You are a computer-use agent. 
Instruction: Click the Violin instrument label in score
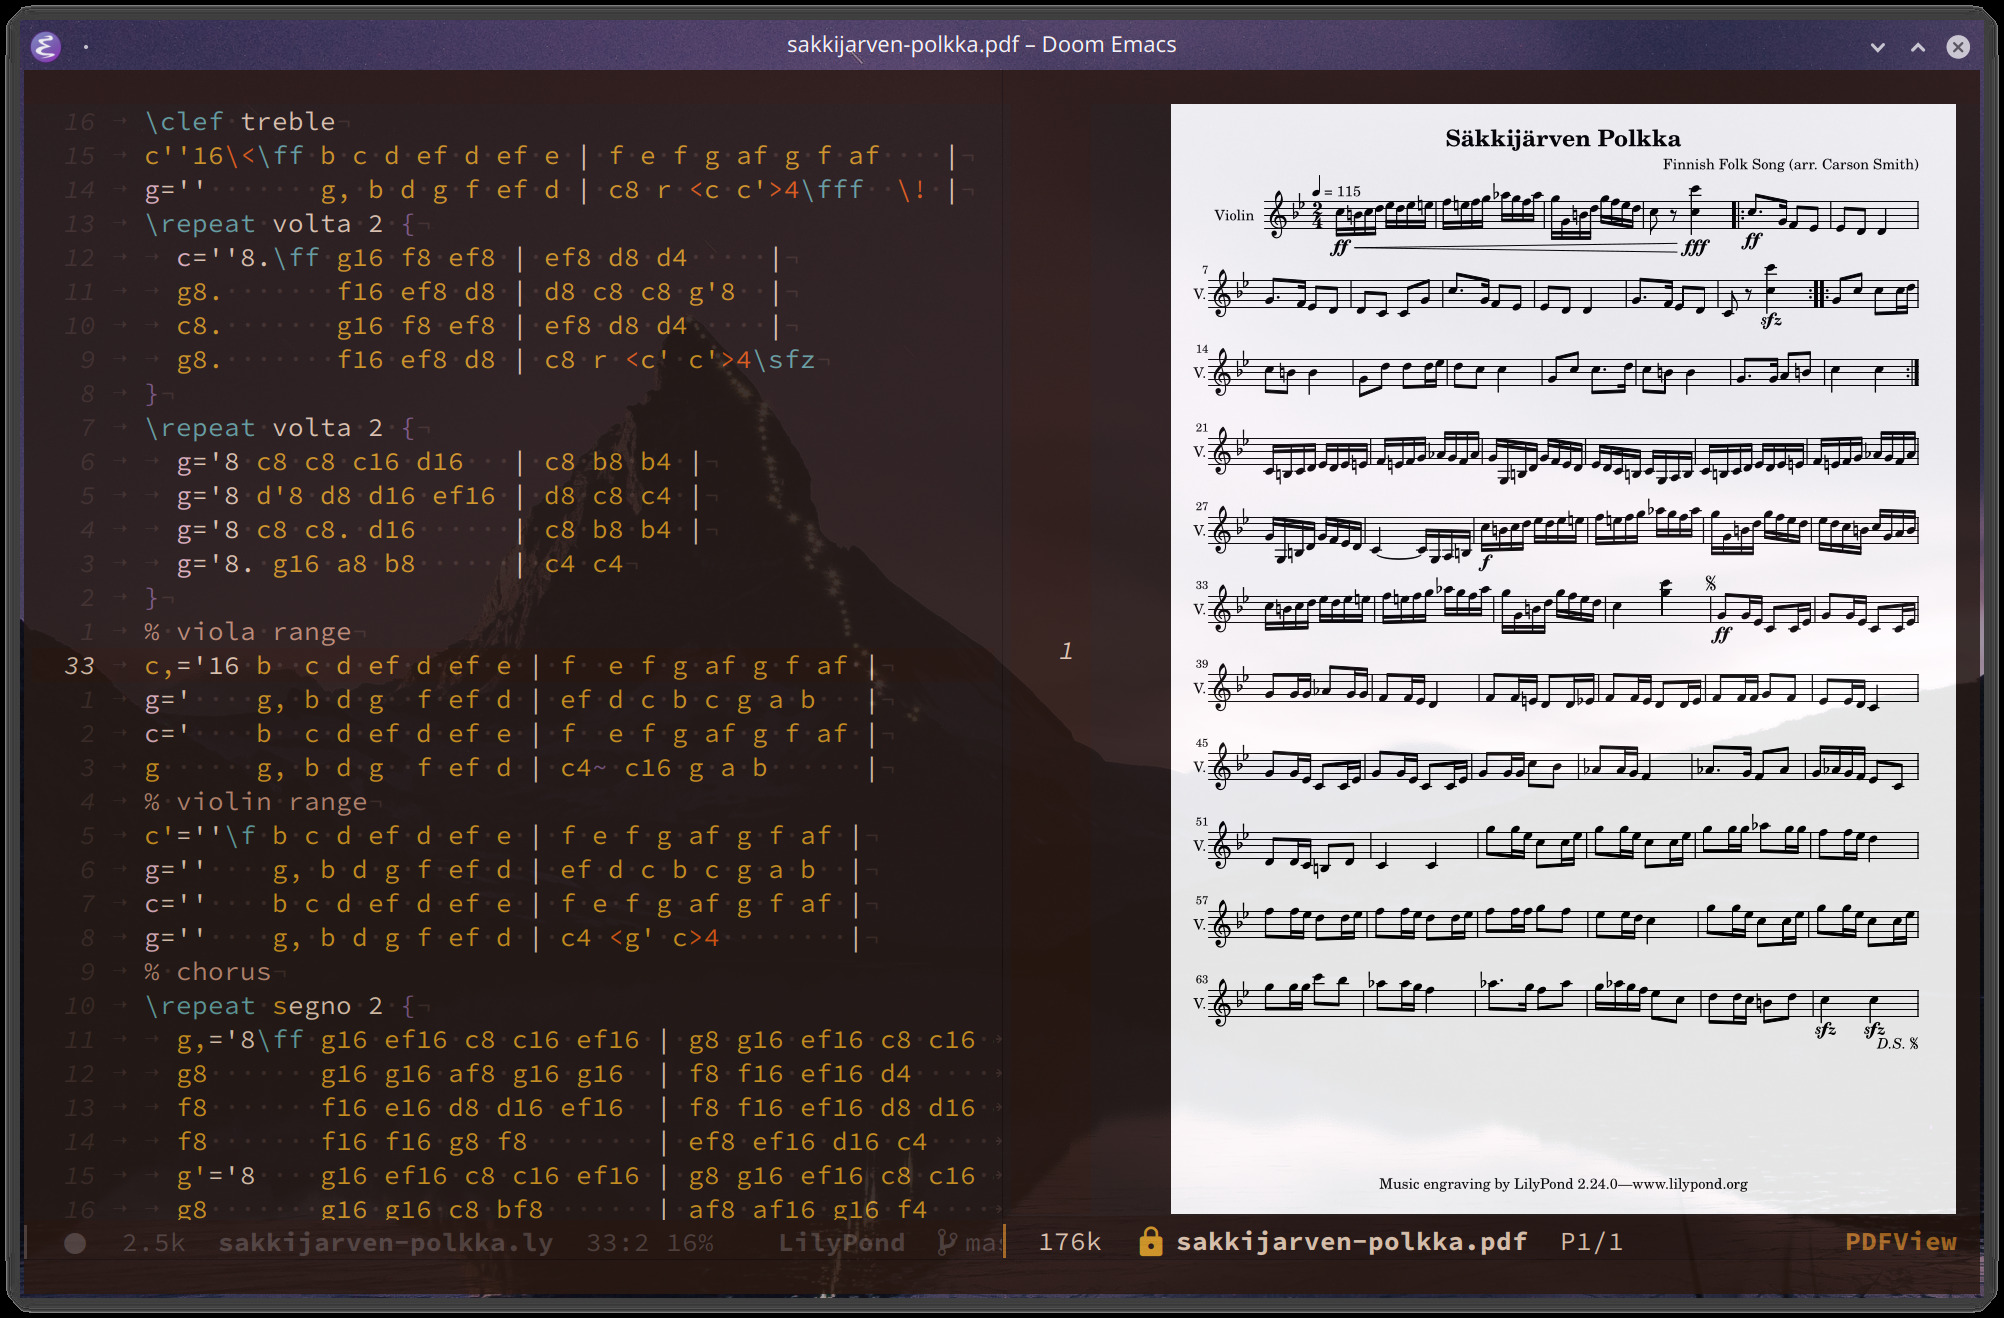tap(1233, 215)
